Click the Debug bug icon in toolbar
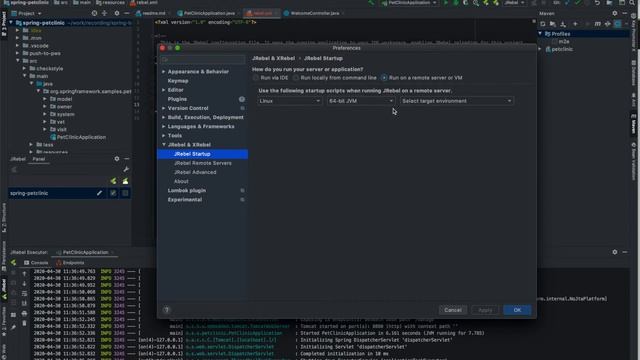This screenshot has width=640, height=360. point(456,3)
